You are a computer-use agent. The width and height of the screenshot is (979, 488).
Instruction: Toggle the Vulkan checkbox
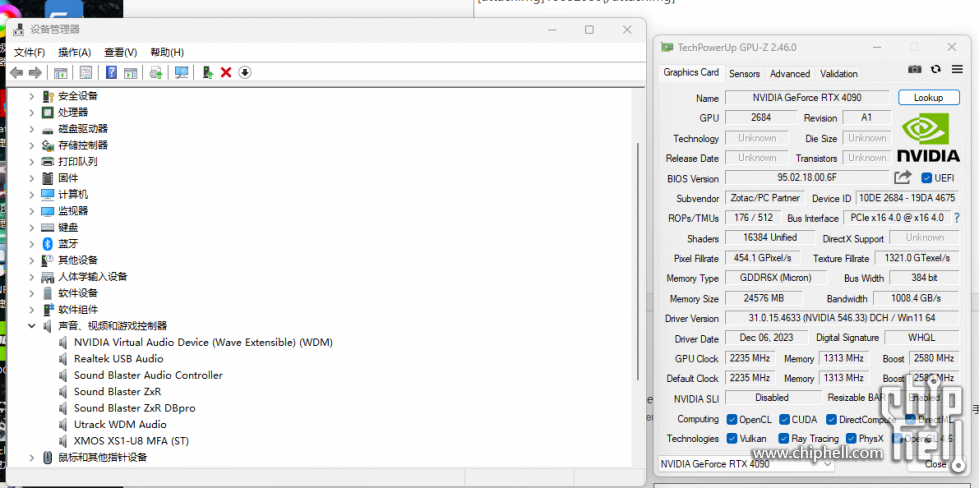[732, 439]
